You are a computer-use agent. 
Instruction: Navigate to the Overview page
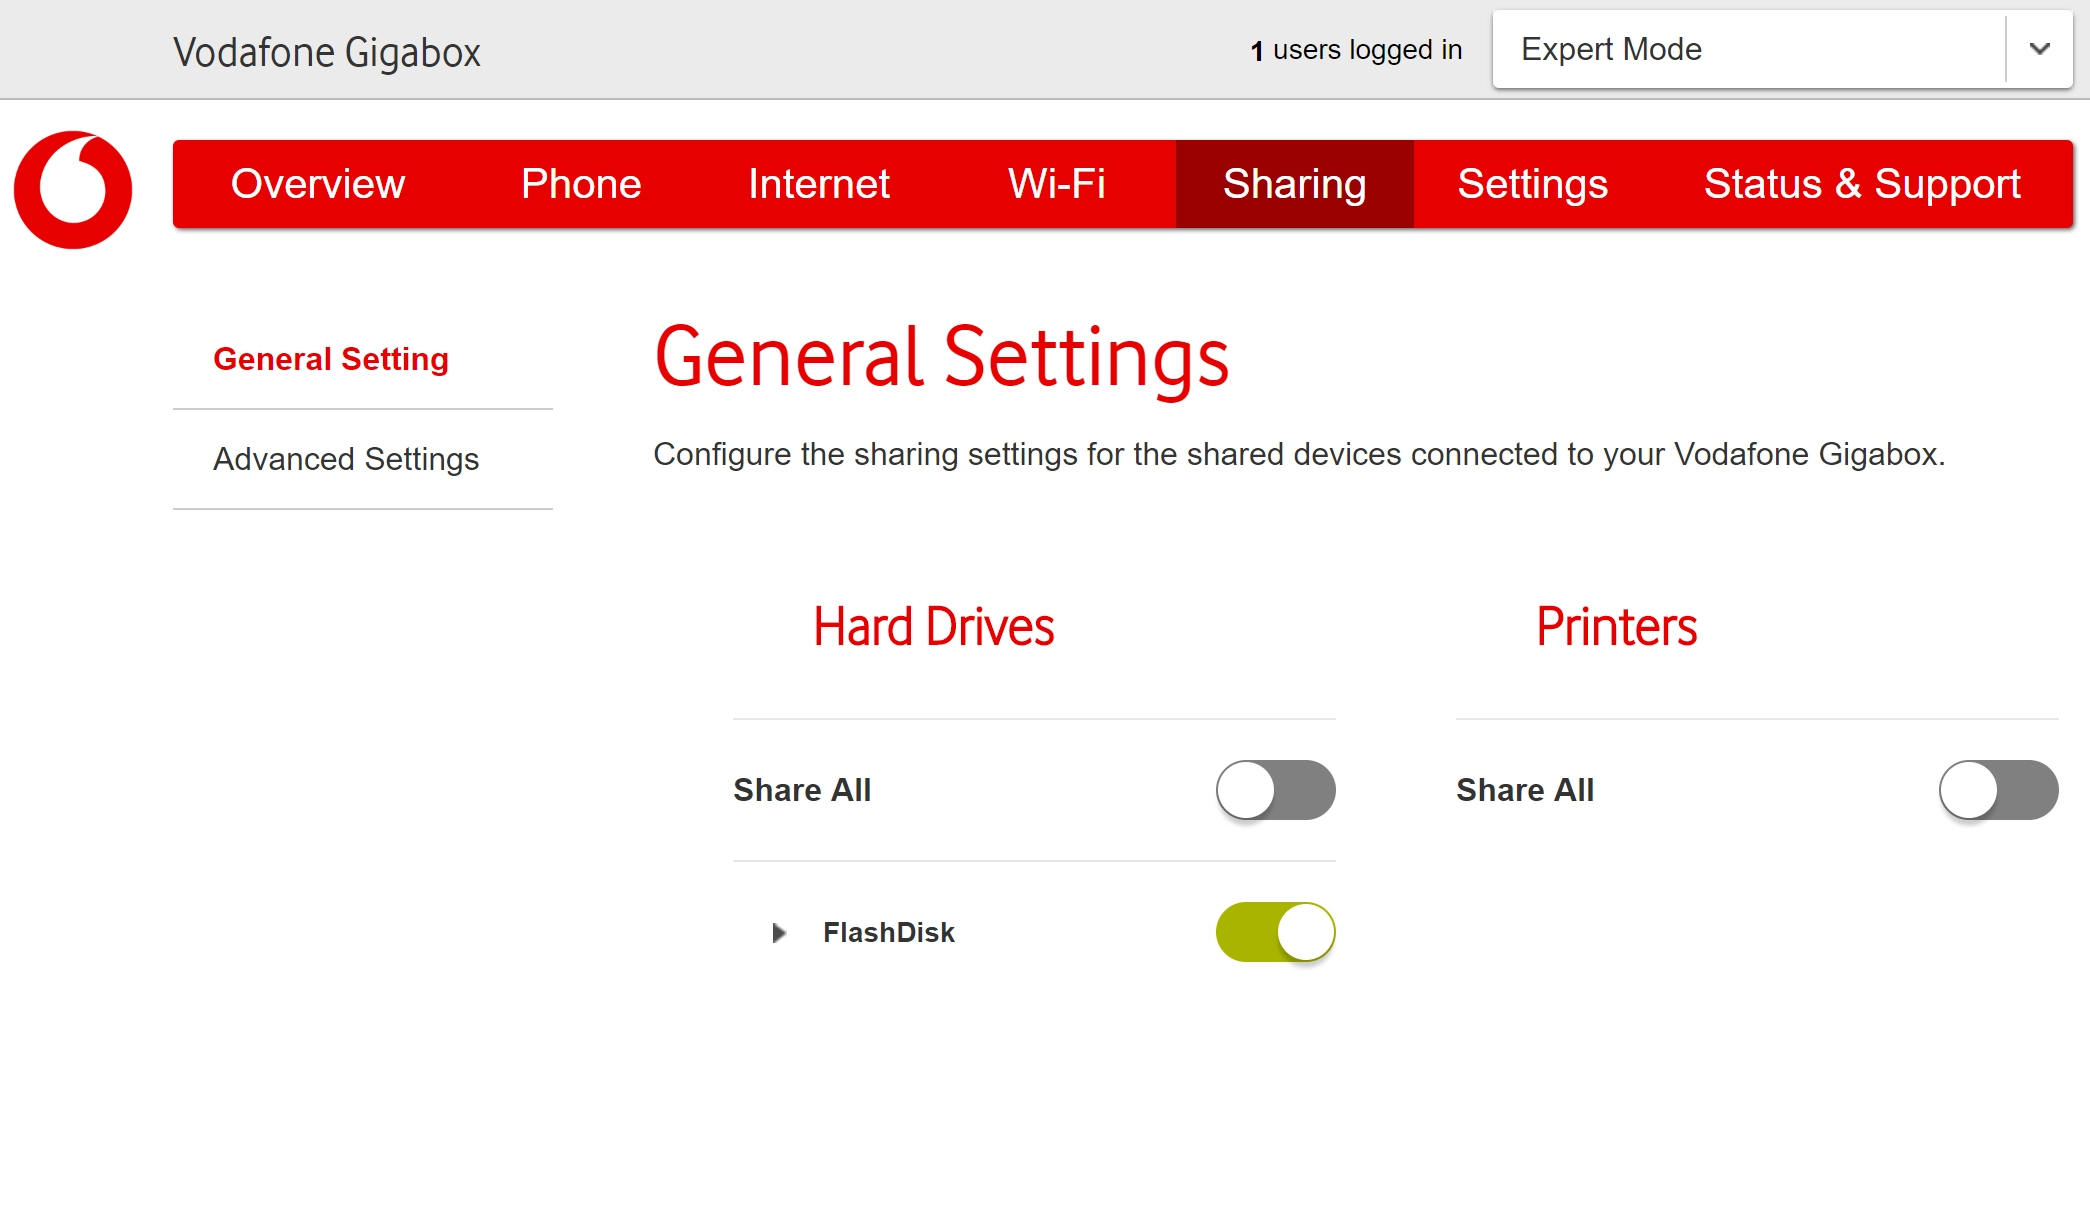click(317, 183)
